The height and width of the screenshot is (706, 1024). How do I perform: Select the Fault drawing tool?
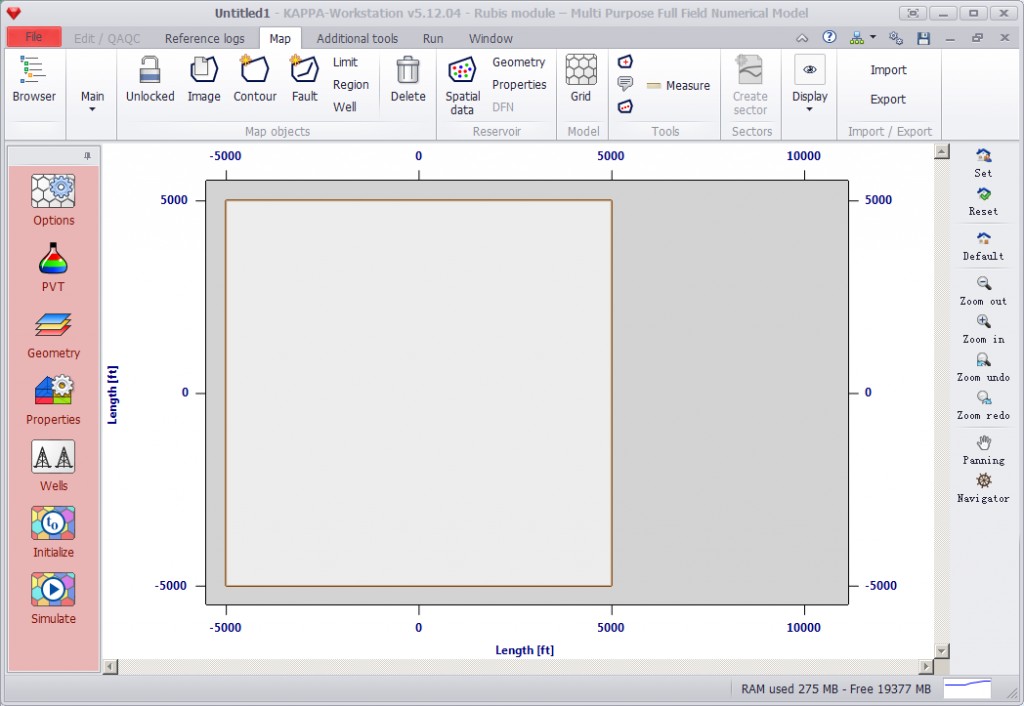(304, 70)
